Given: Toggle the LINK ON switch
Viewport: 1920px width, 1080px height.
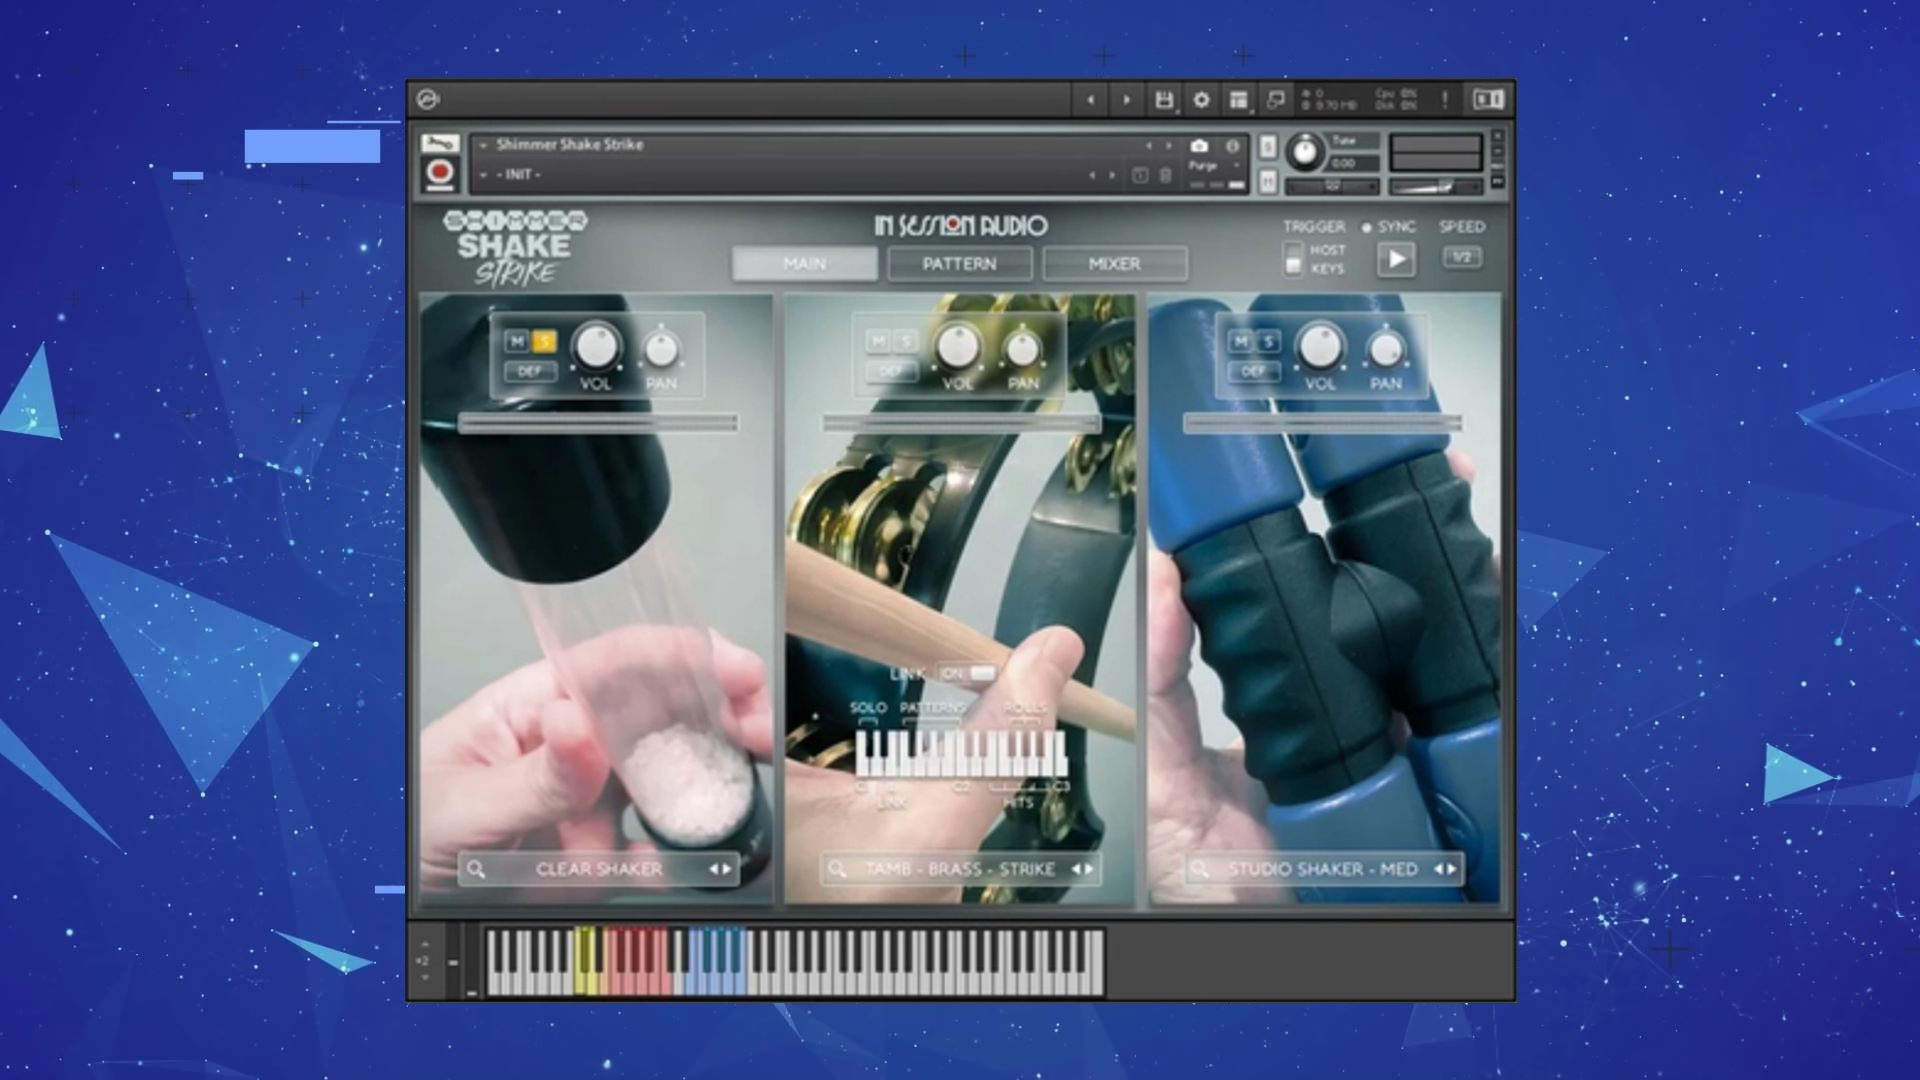Looking at the screenshot, I should click(968, 673).
